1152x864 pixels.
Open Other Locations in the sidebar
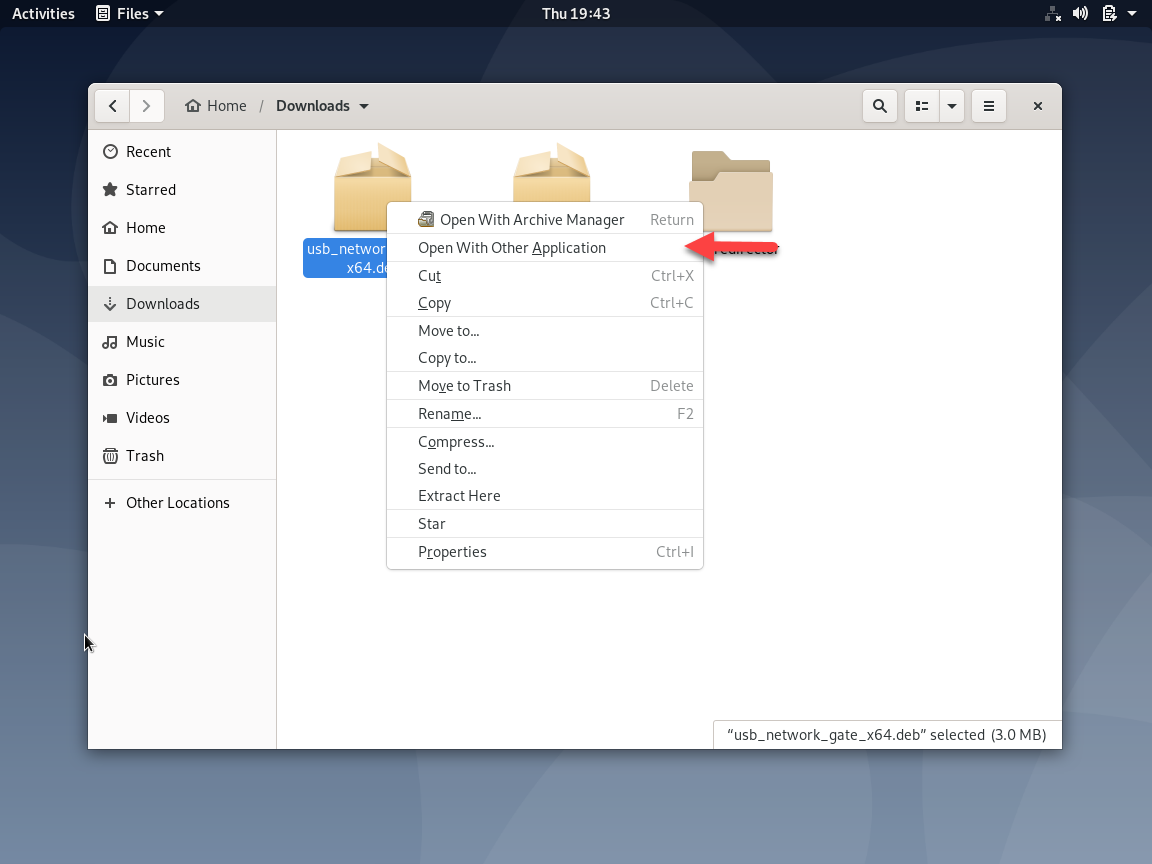[x=177, y=503]
